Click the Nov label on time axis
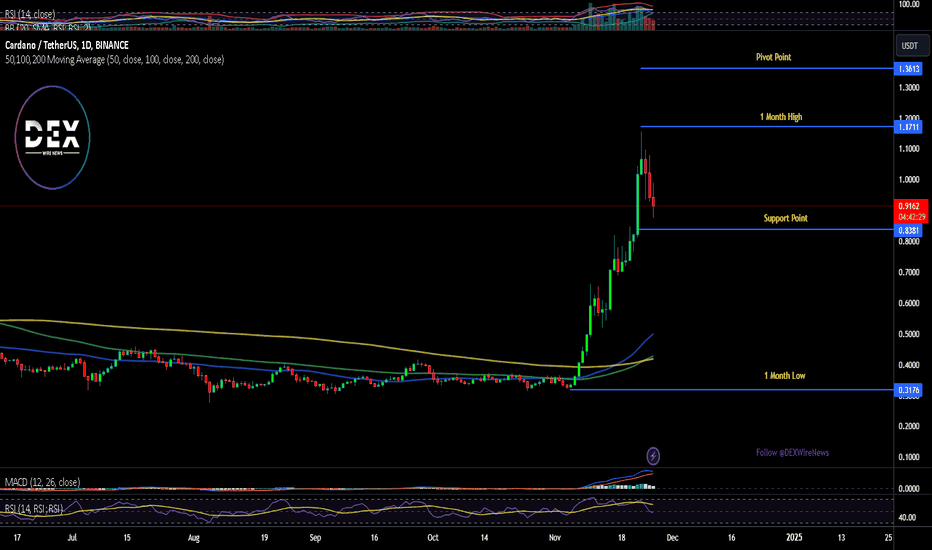932x550 pixels. click(x=555, y=538)
